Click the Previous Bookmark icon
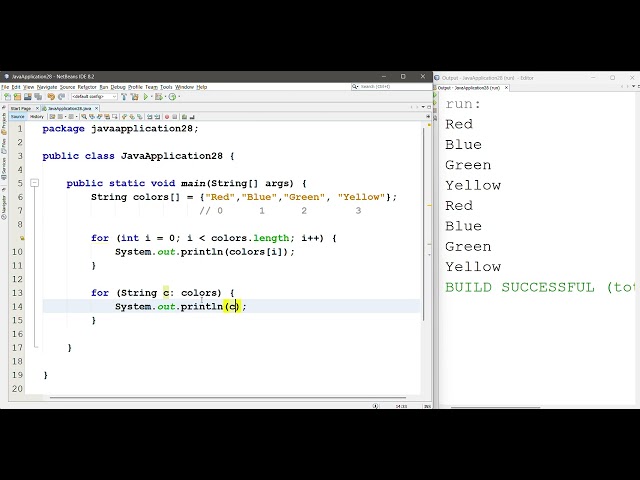 pyautogui.click(x=124, y=117)
